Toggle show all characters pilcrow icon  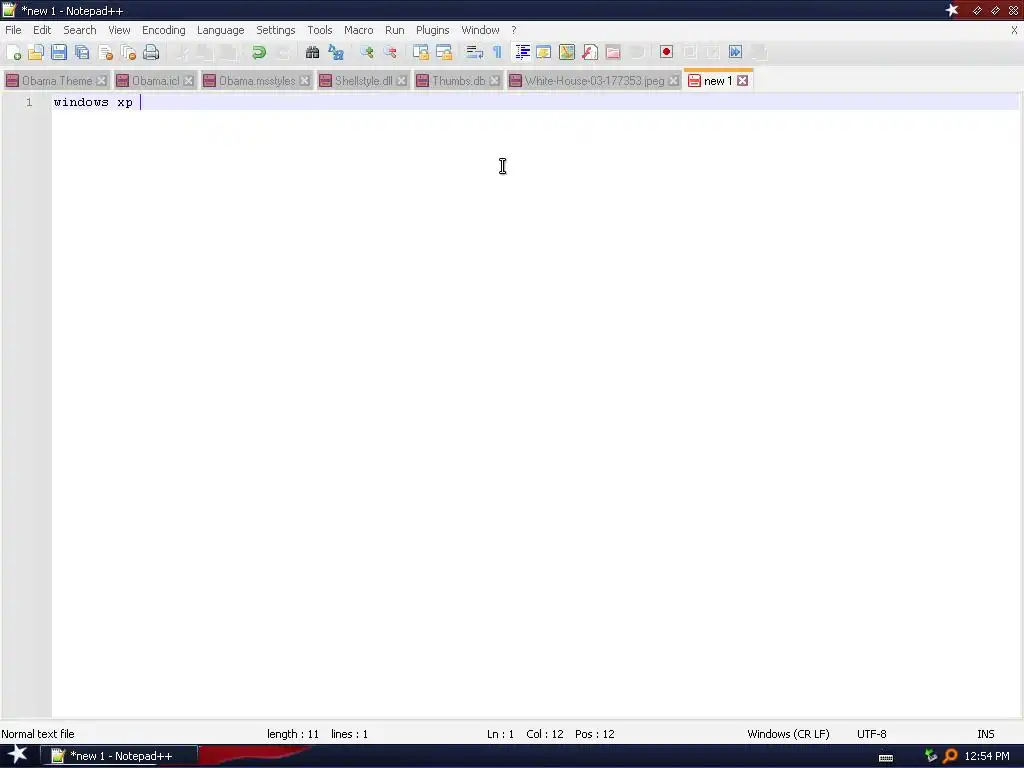[497, 52]
